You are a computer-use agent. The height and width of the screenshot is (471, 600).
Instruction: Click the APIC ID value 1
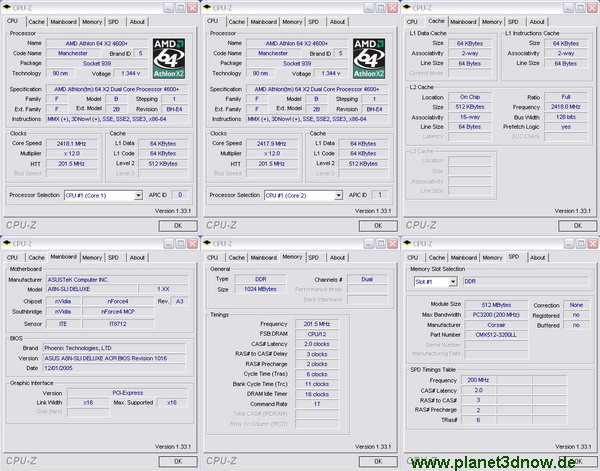tap(380, 195)
